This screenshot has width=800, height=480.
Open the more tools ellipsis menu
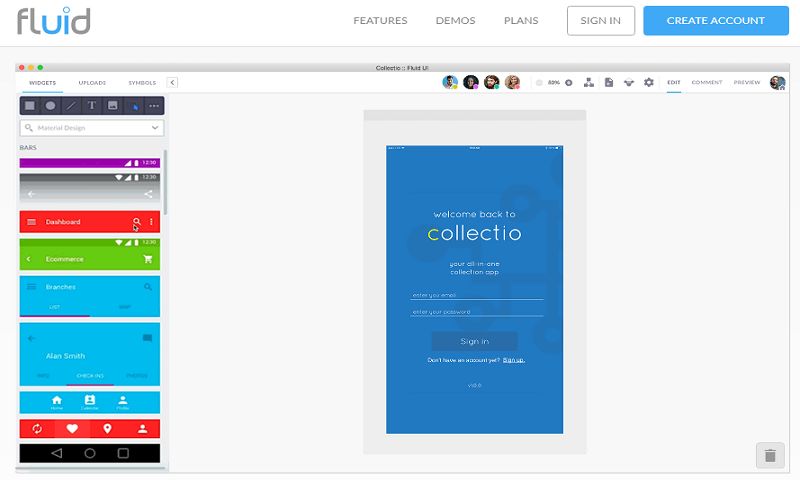[x=154, y=105]
